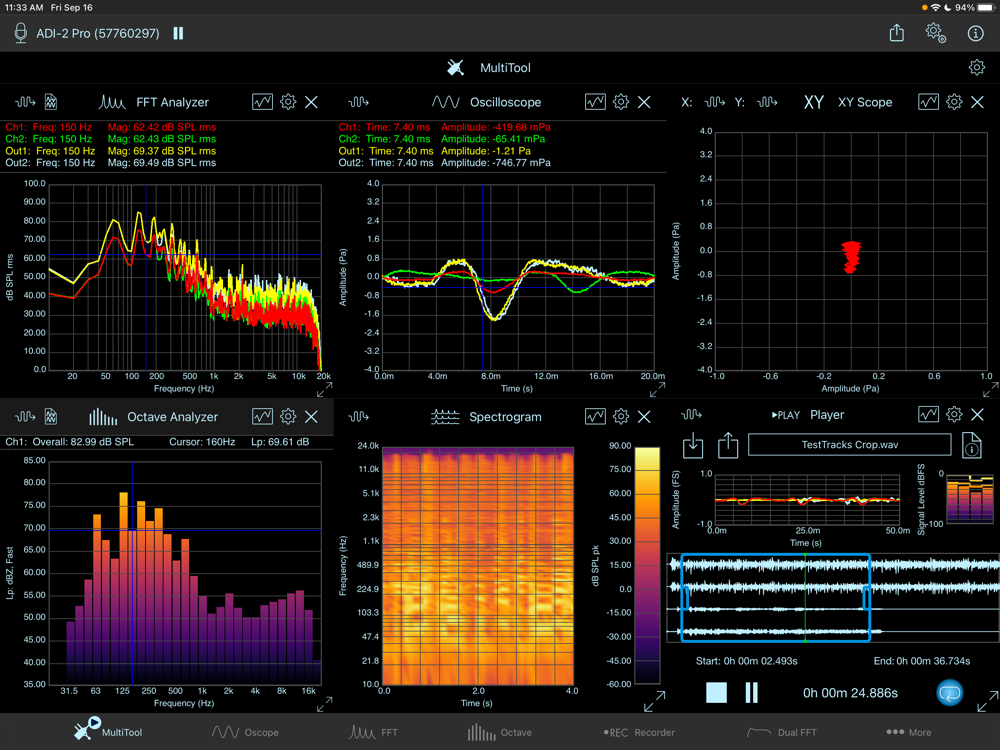Viewport: 1000px width, 750px height.
Task: Import audio file in Player panel
Action: coord(693,445)
